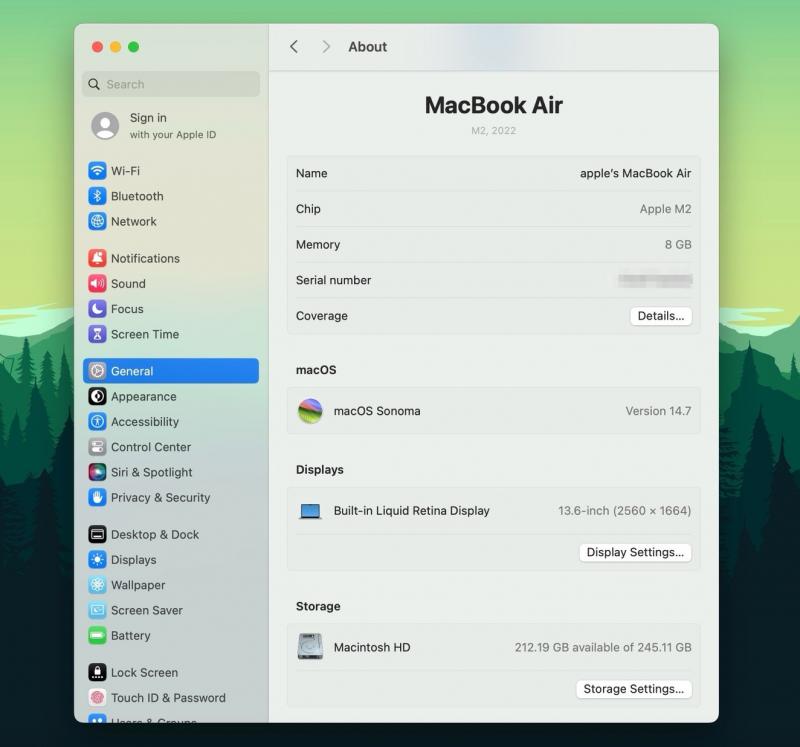Viewport: 800px width, 747px height.
Task: Click the Siri & Spotlight icon
Action: click(97, 472)
